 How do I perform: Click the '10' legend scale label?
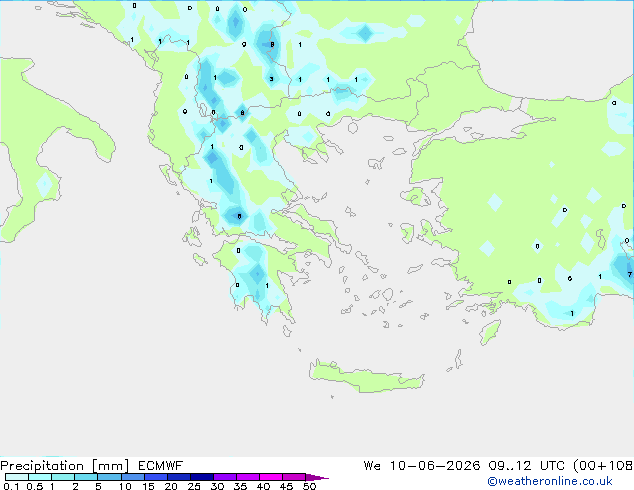tap(125, 486)
